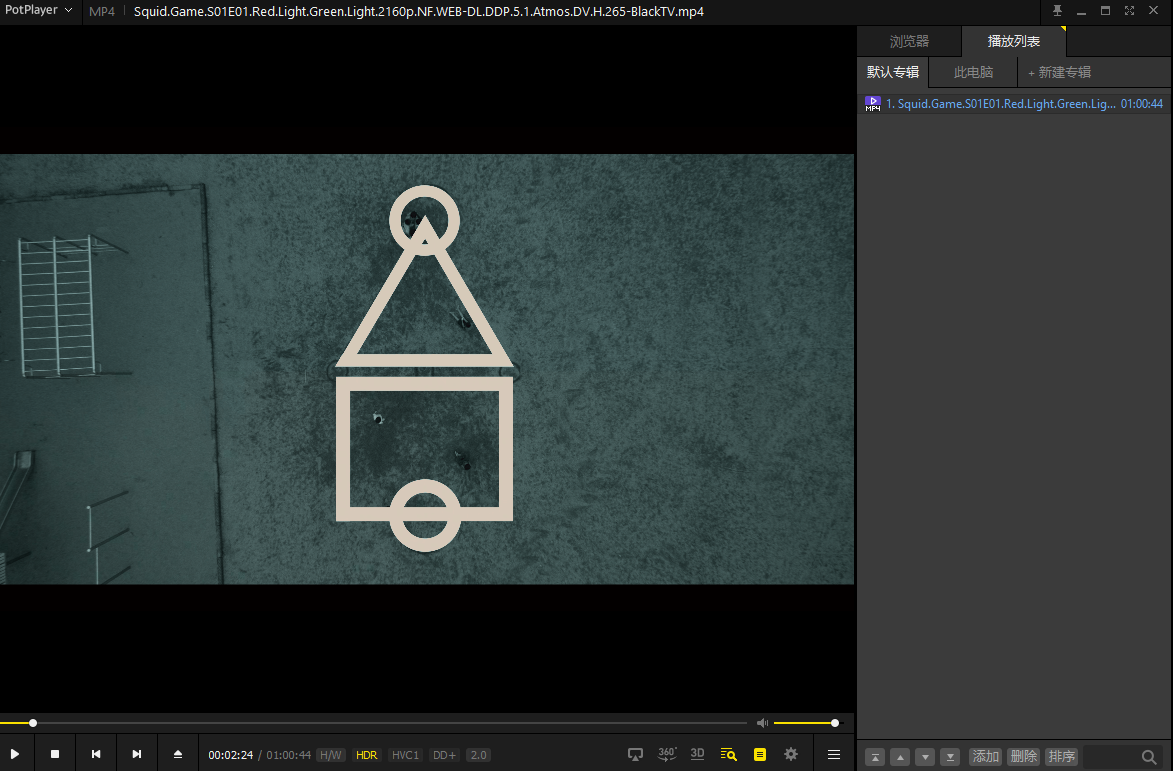Click the current time 00:02:24
The image size is (1173, 771).
230,755
